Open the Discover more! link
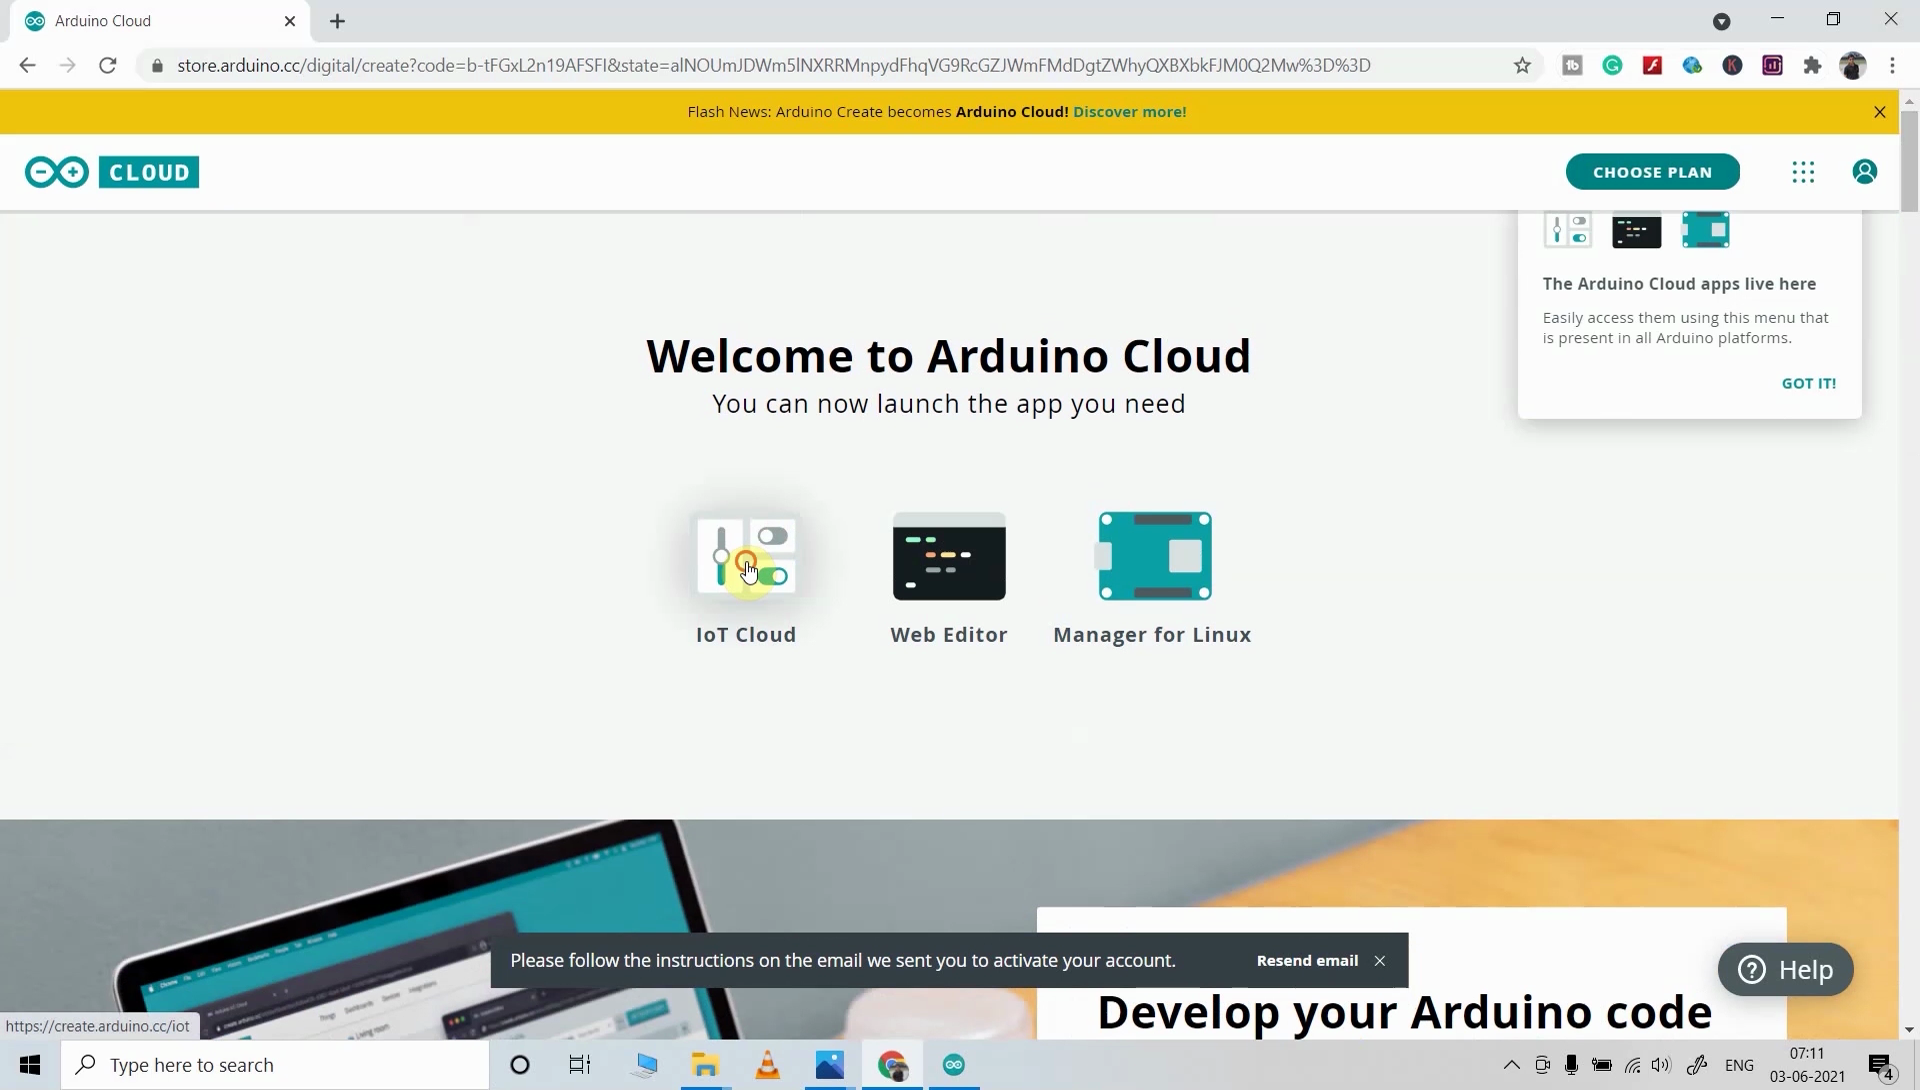This screenshot has width=1920, height=1090. point(1129,111)
